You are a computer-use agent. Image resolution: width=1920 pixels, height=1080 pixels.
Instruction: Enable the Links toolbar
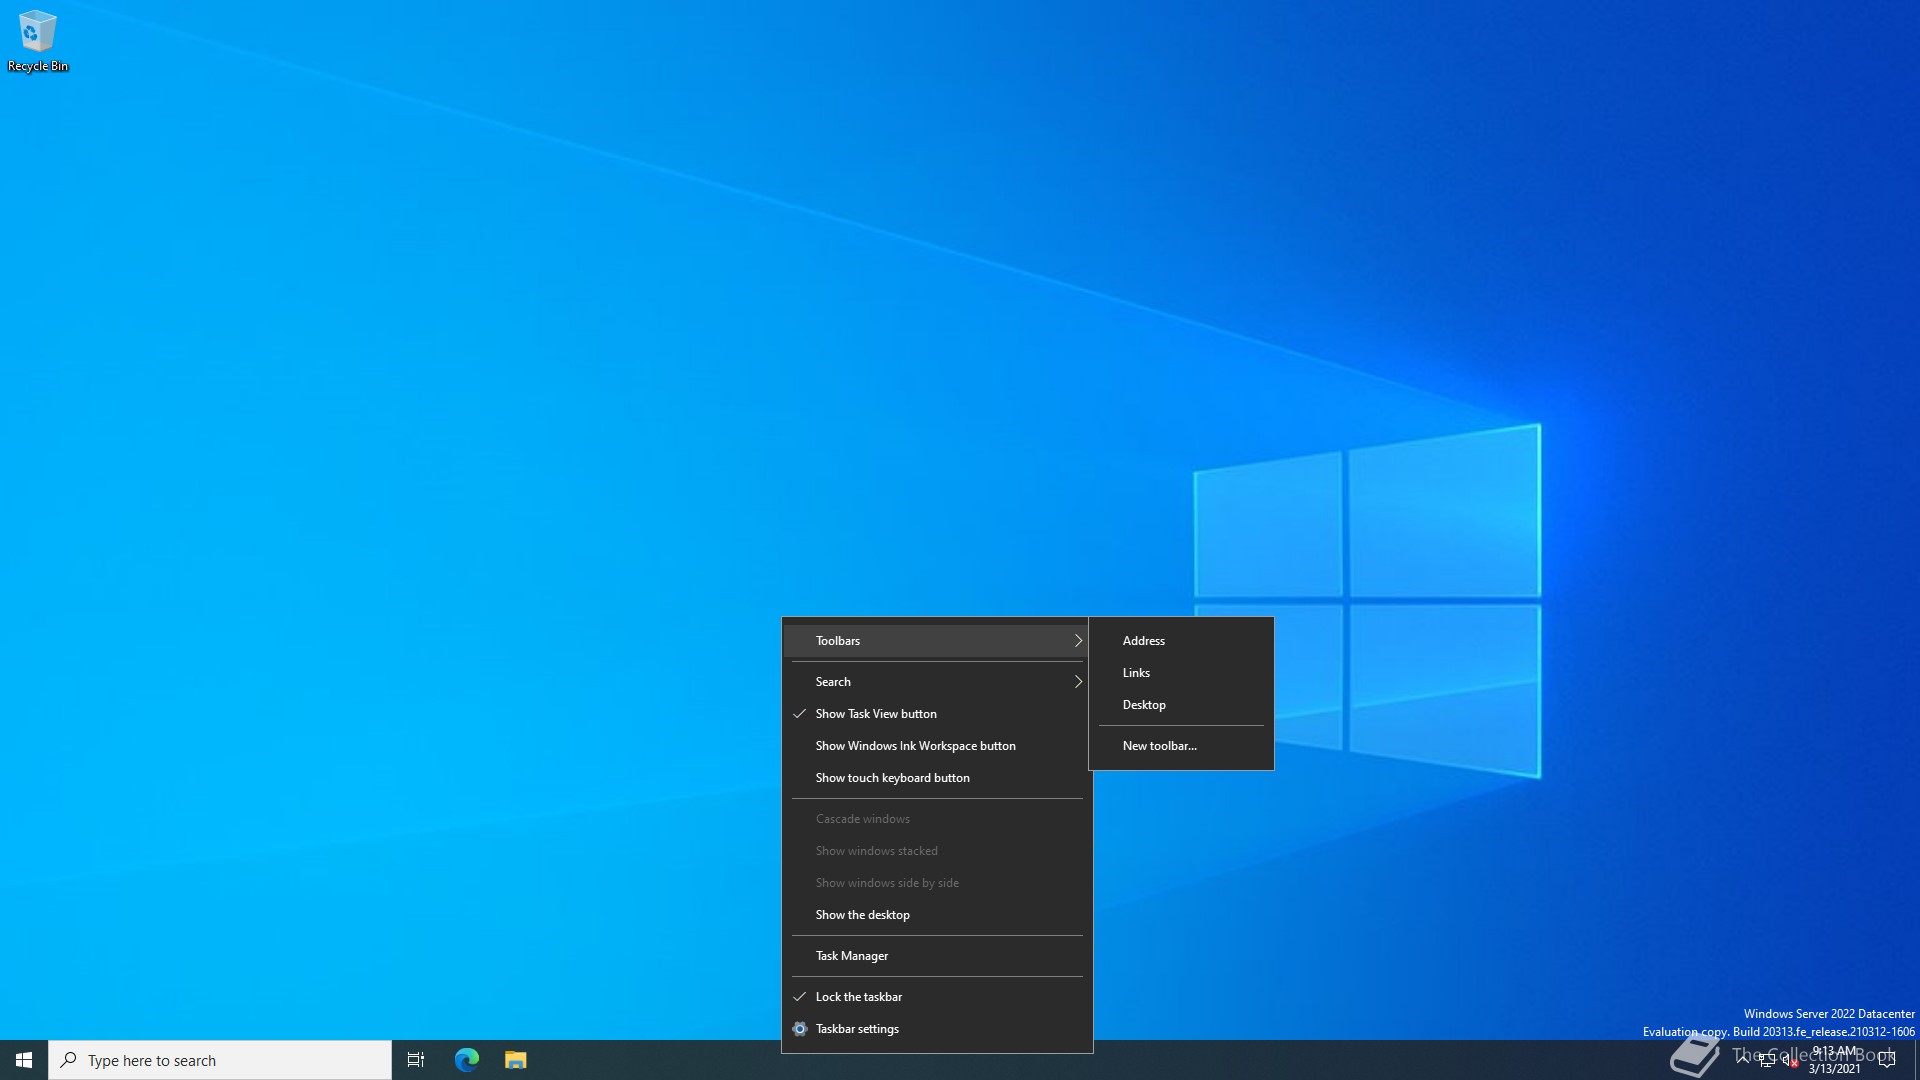click(1181, 673)
